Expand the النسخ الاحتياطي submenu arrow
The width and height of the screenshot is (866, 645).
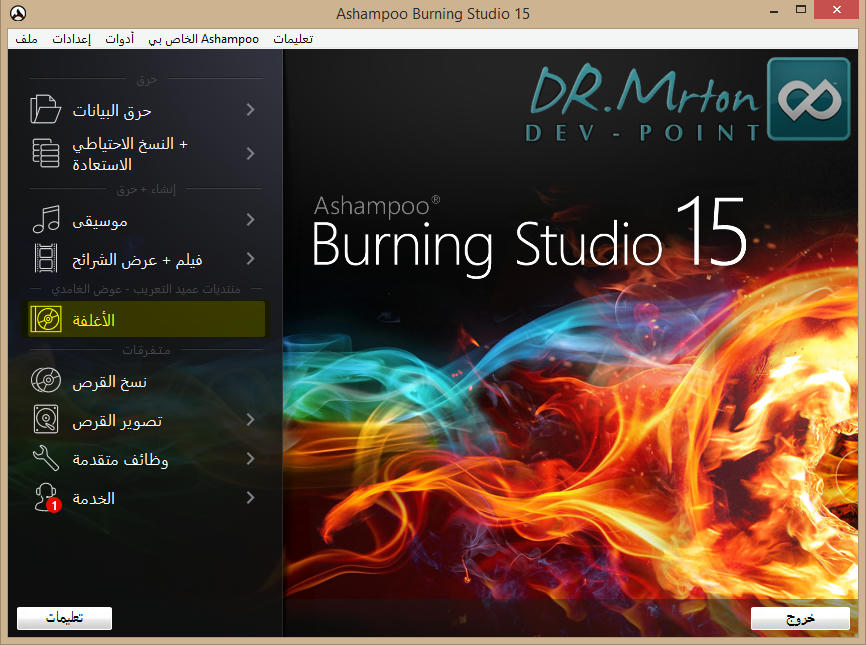pos(250,153)
